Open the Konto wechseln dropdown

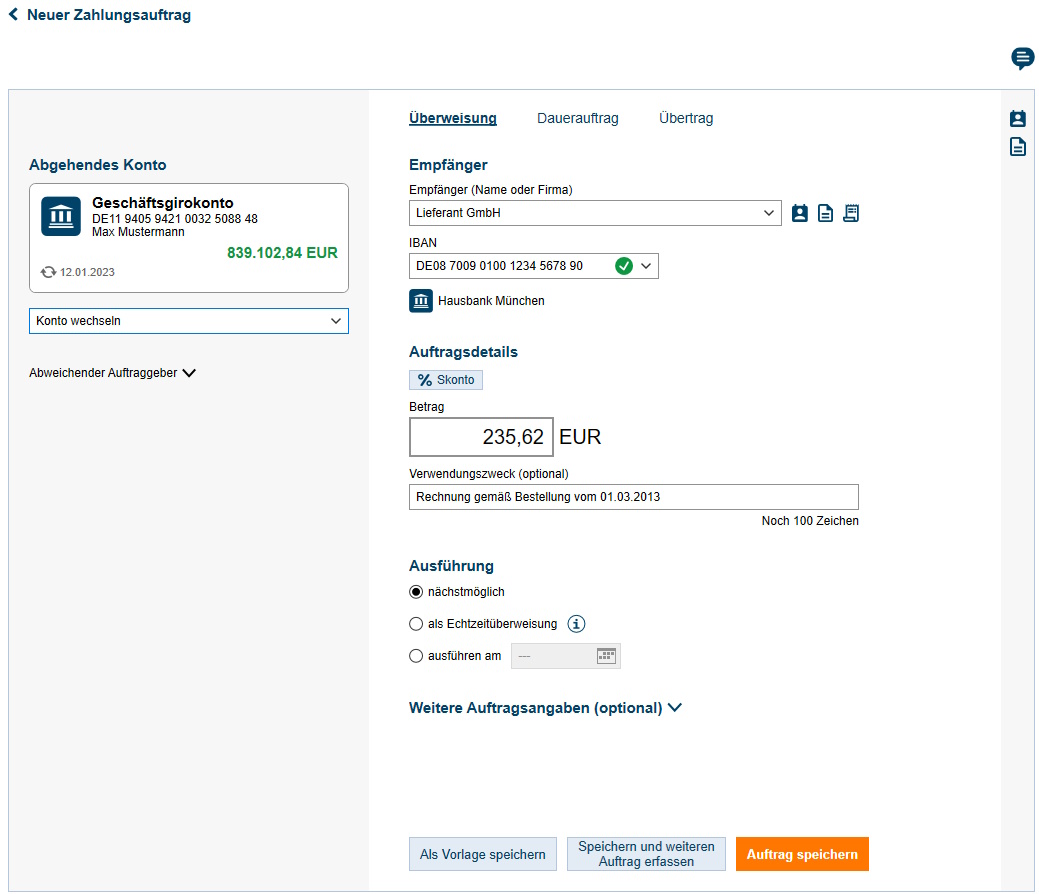point(189,321)
